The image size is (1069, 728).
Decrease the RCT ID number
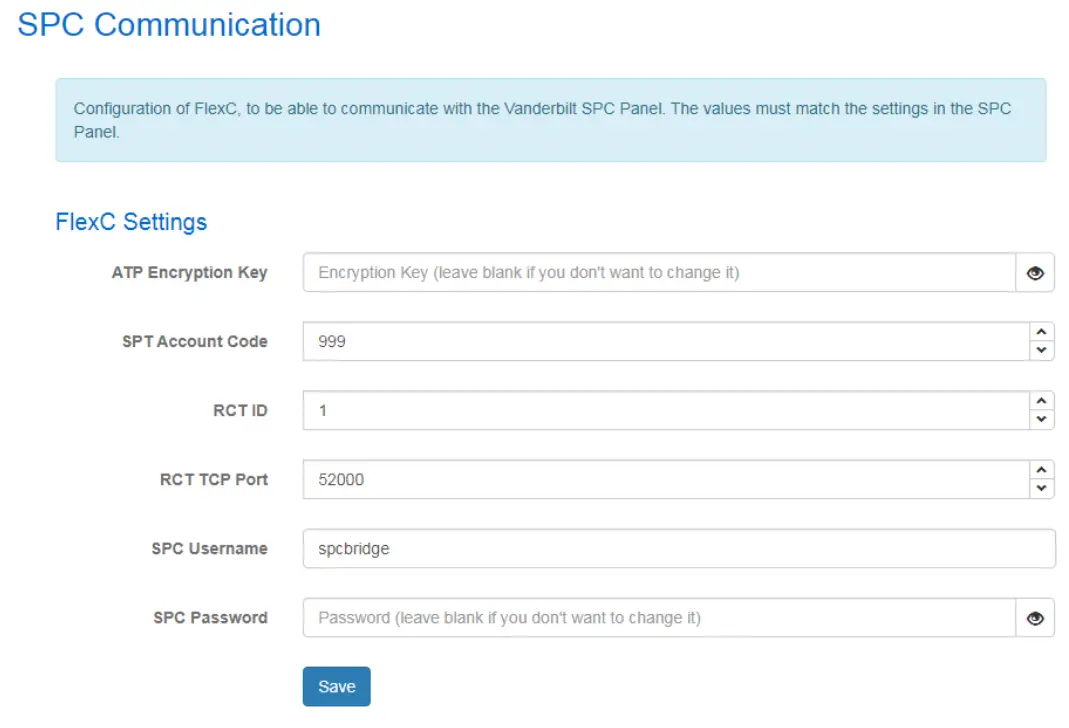click(1040, 418)
